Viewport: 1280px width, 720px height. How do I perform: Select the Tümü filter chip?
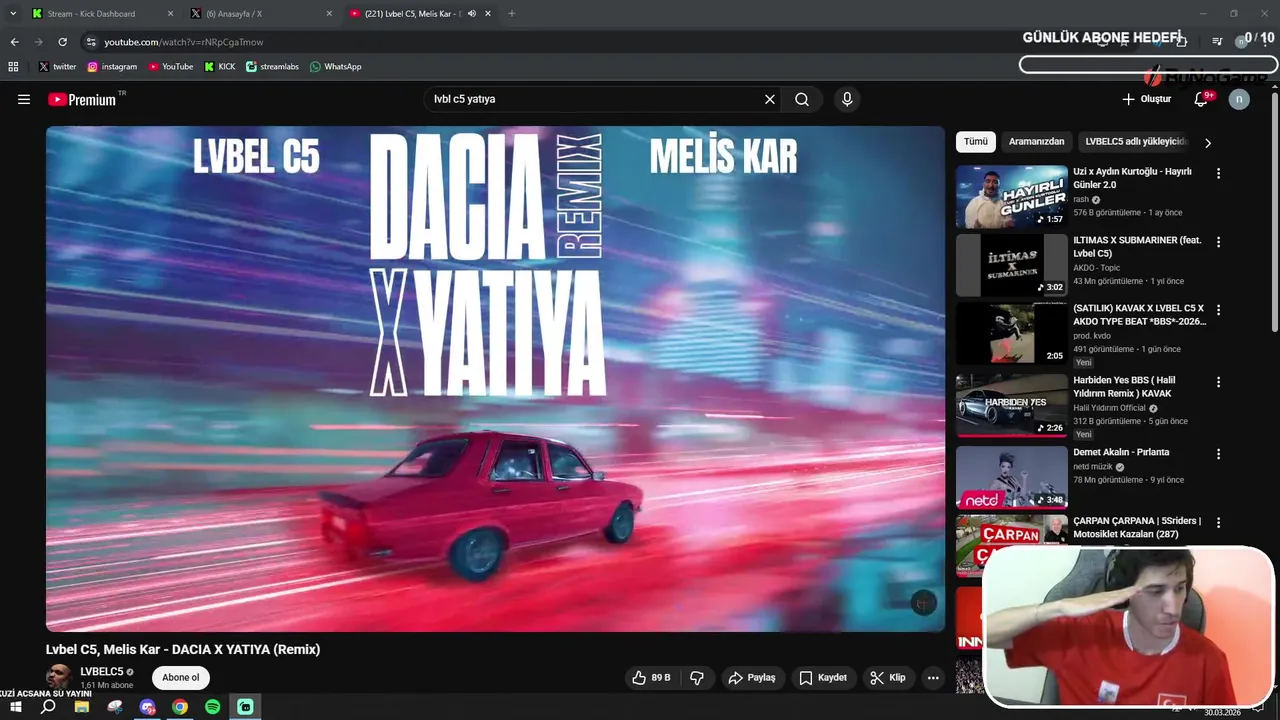pos(975,142)
